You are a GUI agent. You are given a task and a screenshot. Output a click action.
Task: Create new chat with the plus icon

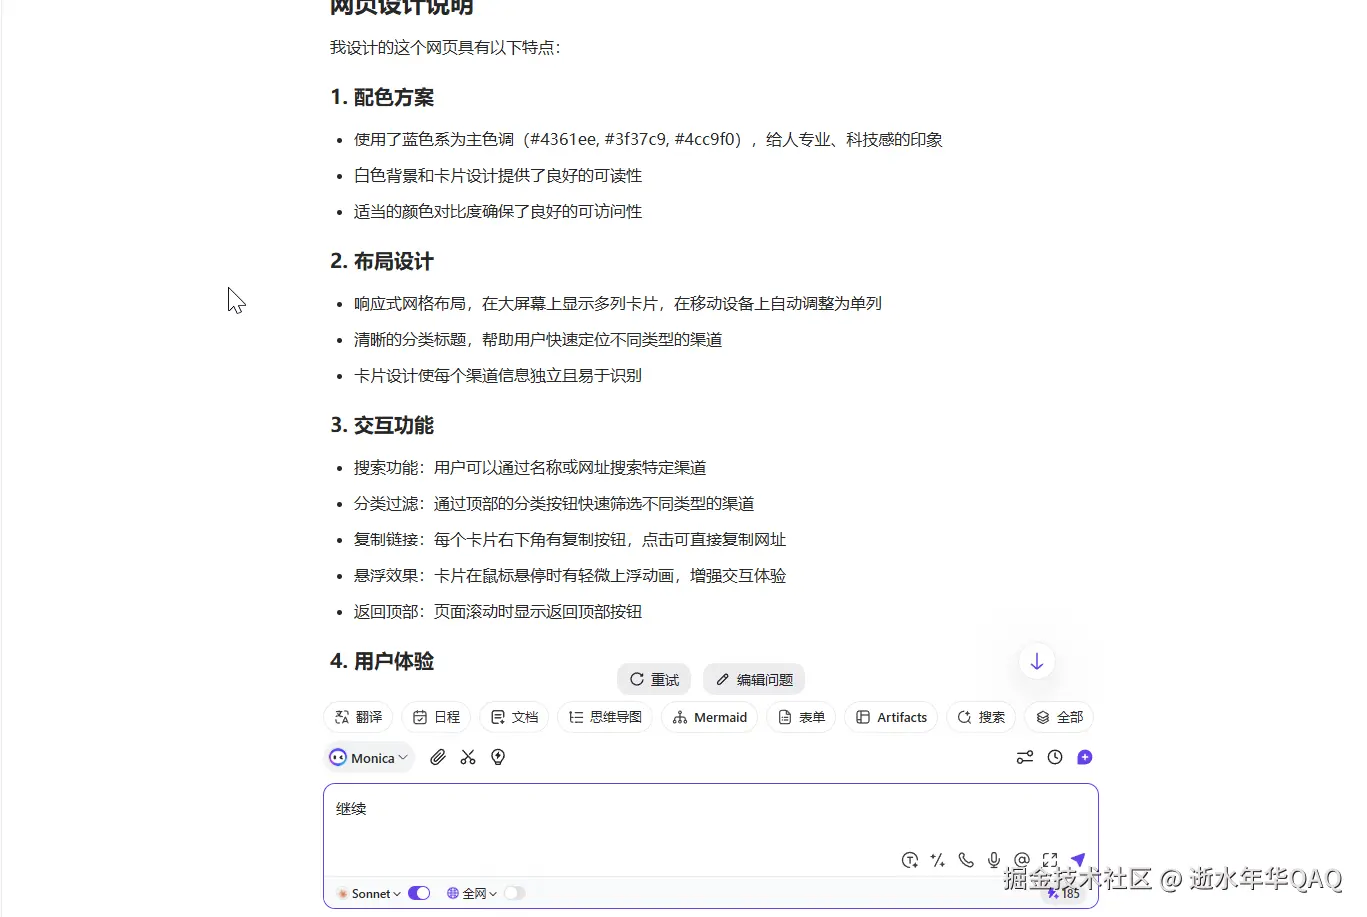[x=1084, y=757]
